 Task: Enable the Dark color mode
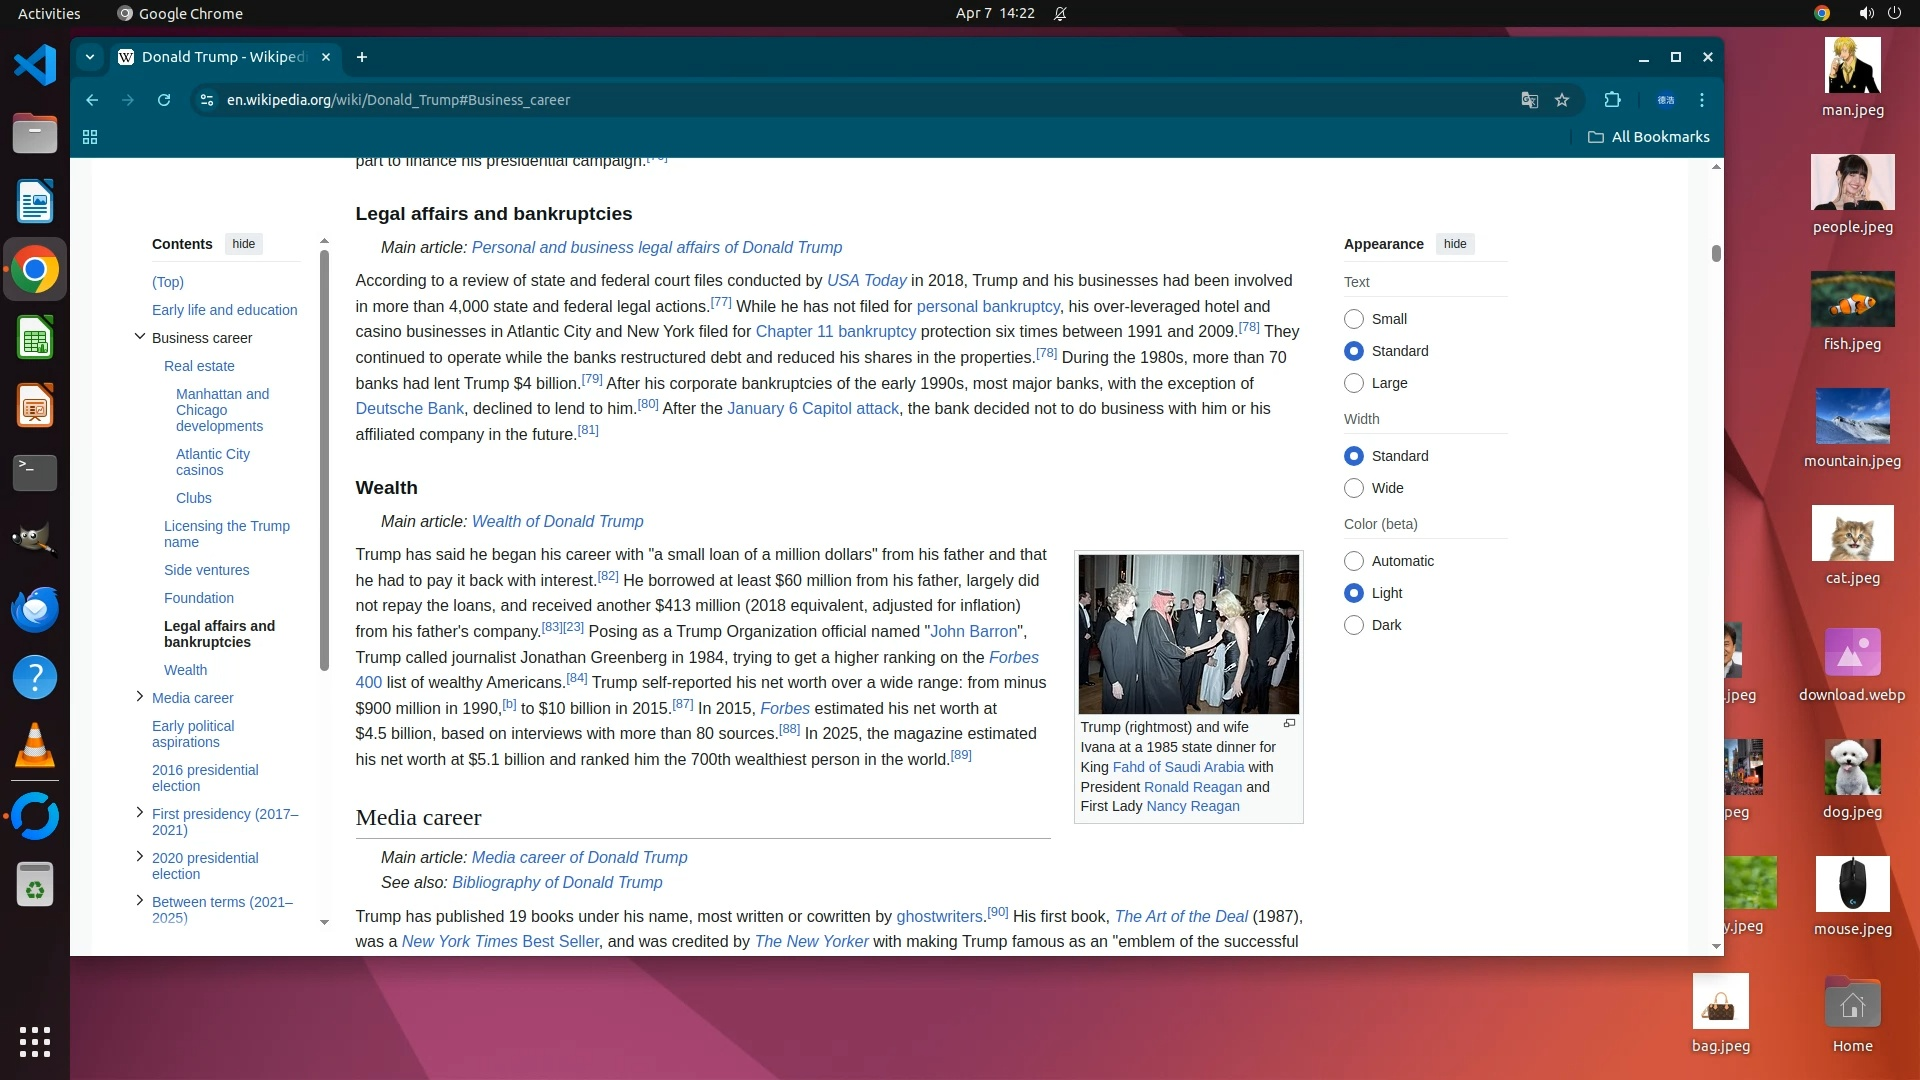1354,625
